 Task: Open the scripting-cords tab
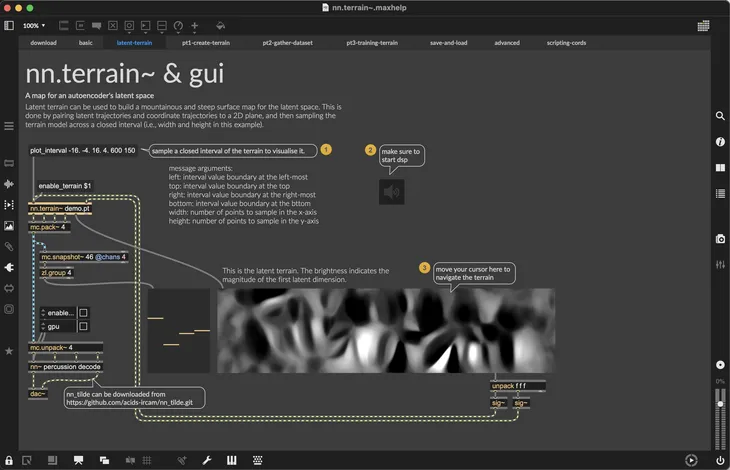(566, 43)
